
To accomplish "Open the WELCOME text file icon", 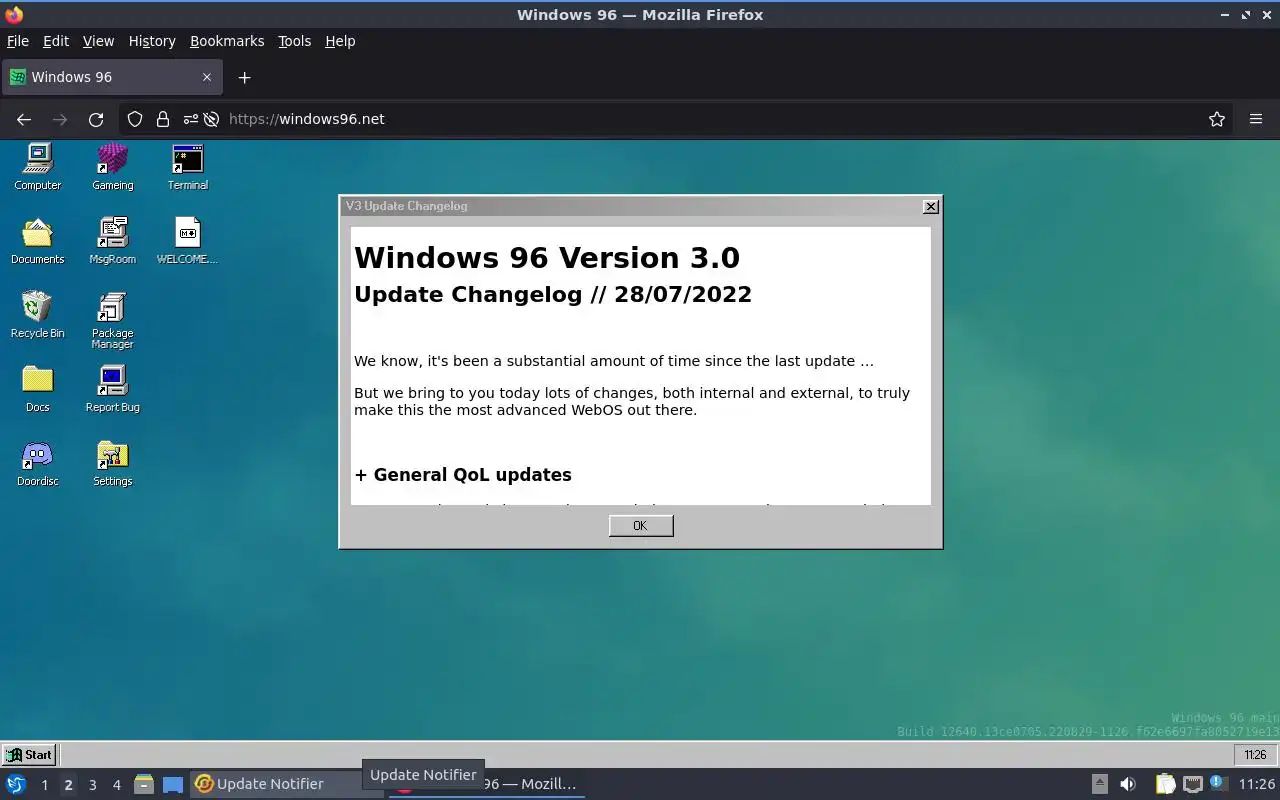I will 188,241.
